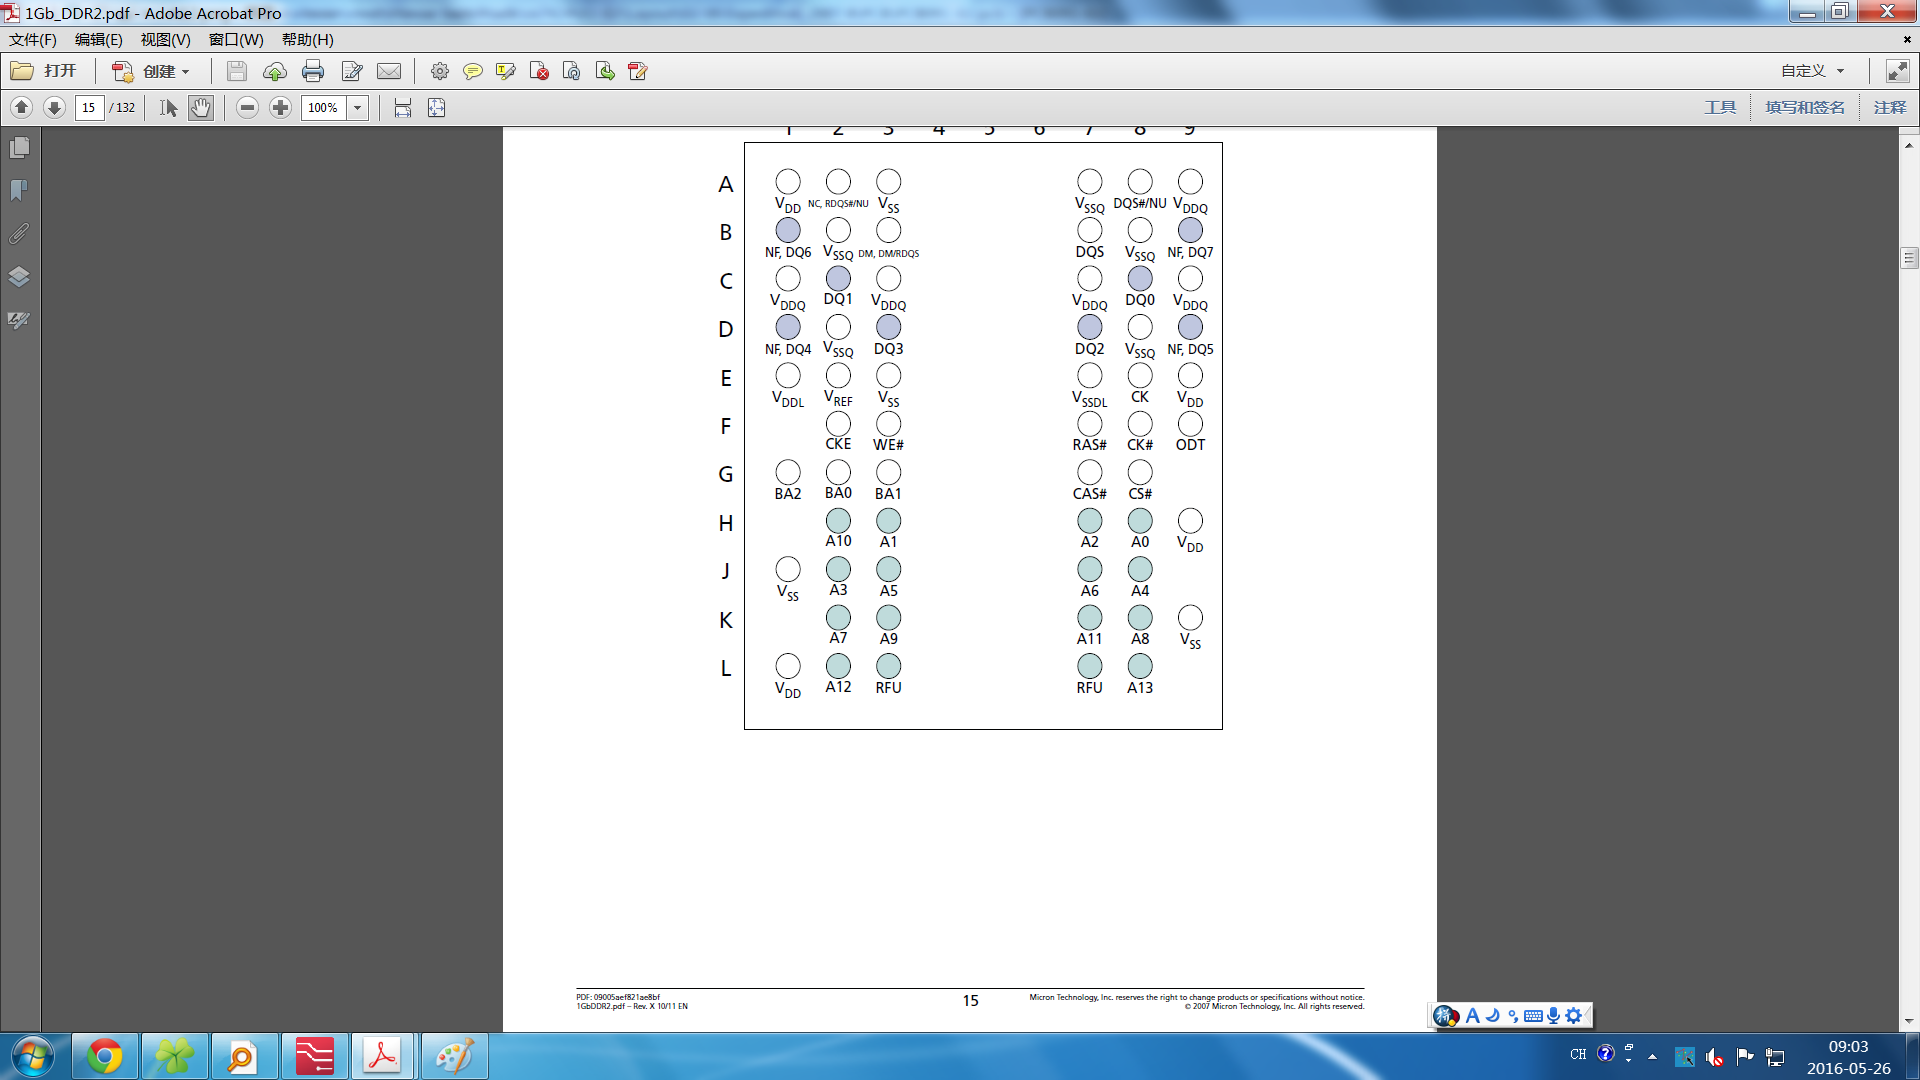Toggle fit-width scrolling mode

tap(403, 108)
